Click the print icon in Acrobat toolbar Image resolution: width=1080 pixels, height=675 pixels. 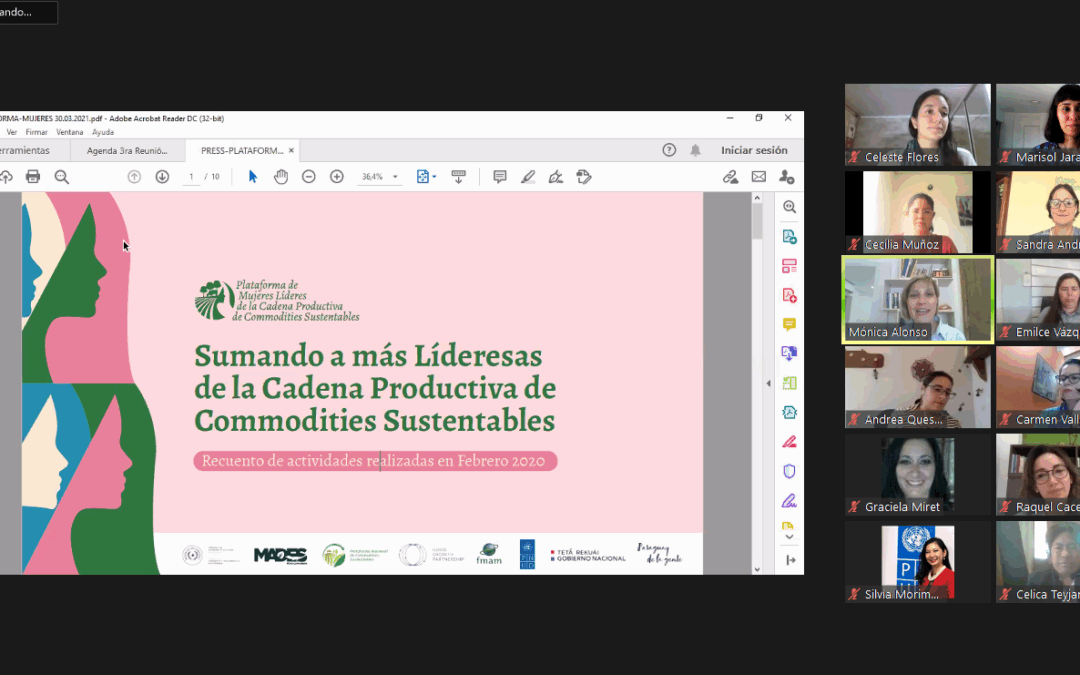[33, 177]
